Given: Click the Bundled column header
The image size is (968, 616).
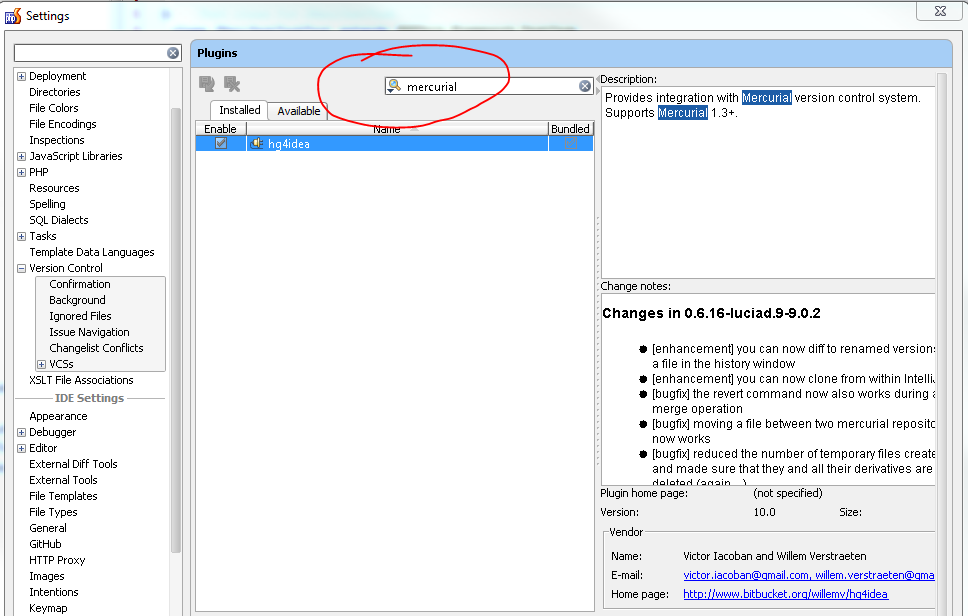Looking at the screenshot, I should [x=570, y=128].
